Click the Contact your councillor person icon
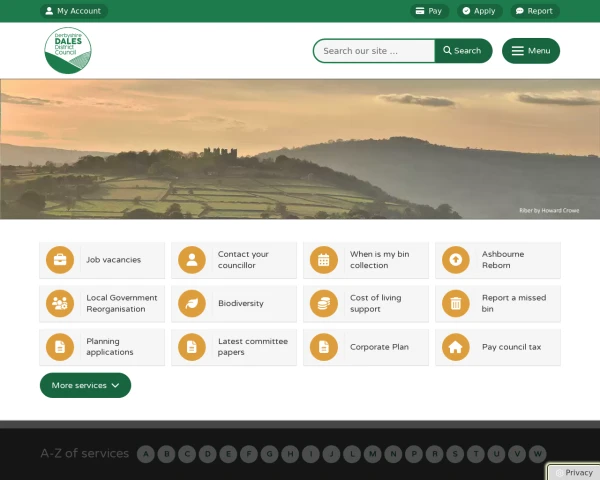The width and height of the screenshot is (600, 480). pos(192,260)
